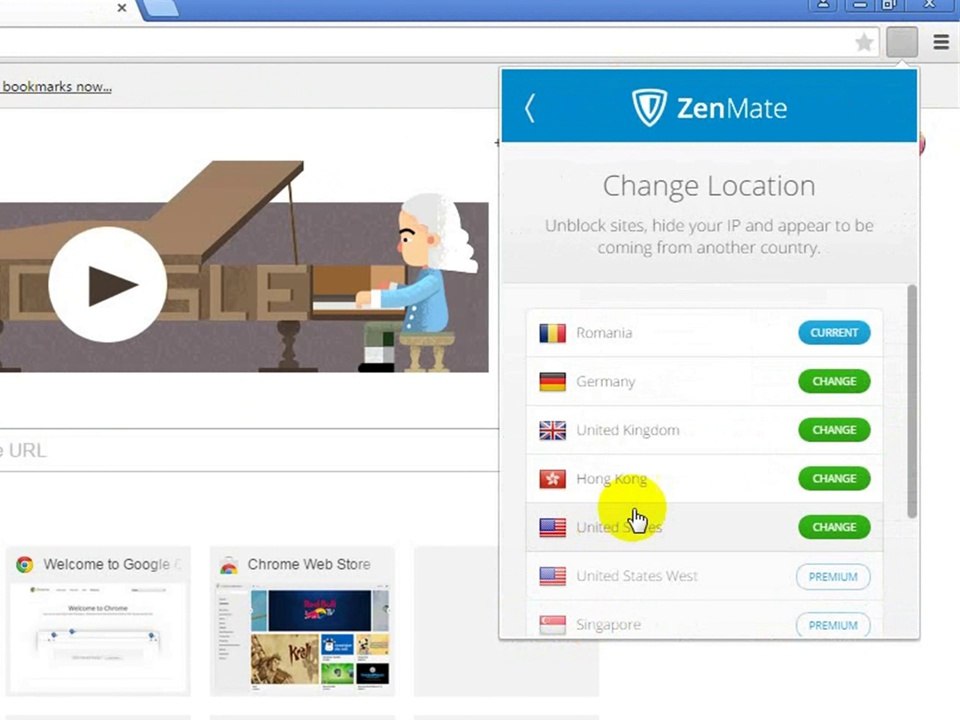Screen dimensions: 960x720
Task: Click the Romania flag icon
Action: coord(552,333)
